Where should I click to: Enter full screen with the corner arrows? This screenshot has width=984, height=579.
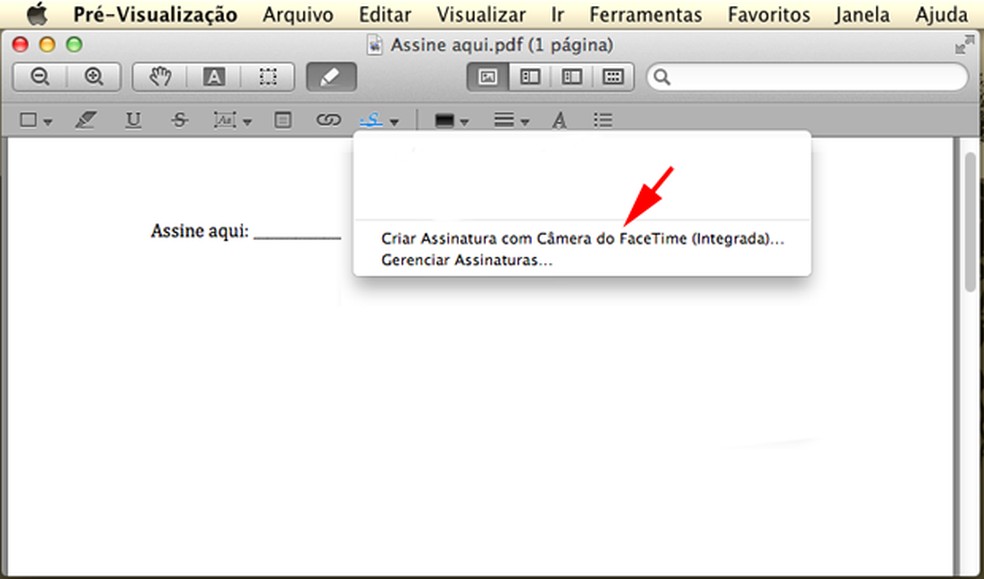[x=964, y=45]
